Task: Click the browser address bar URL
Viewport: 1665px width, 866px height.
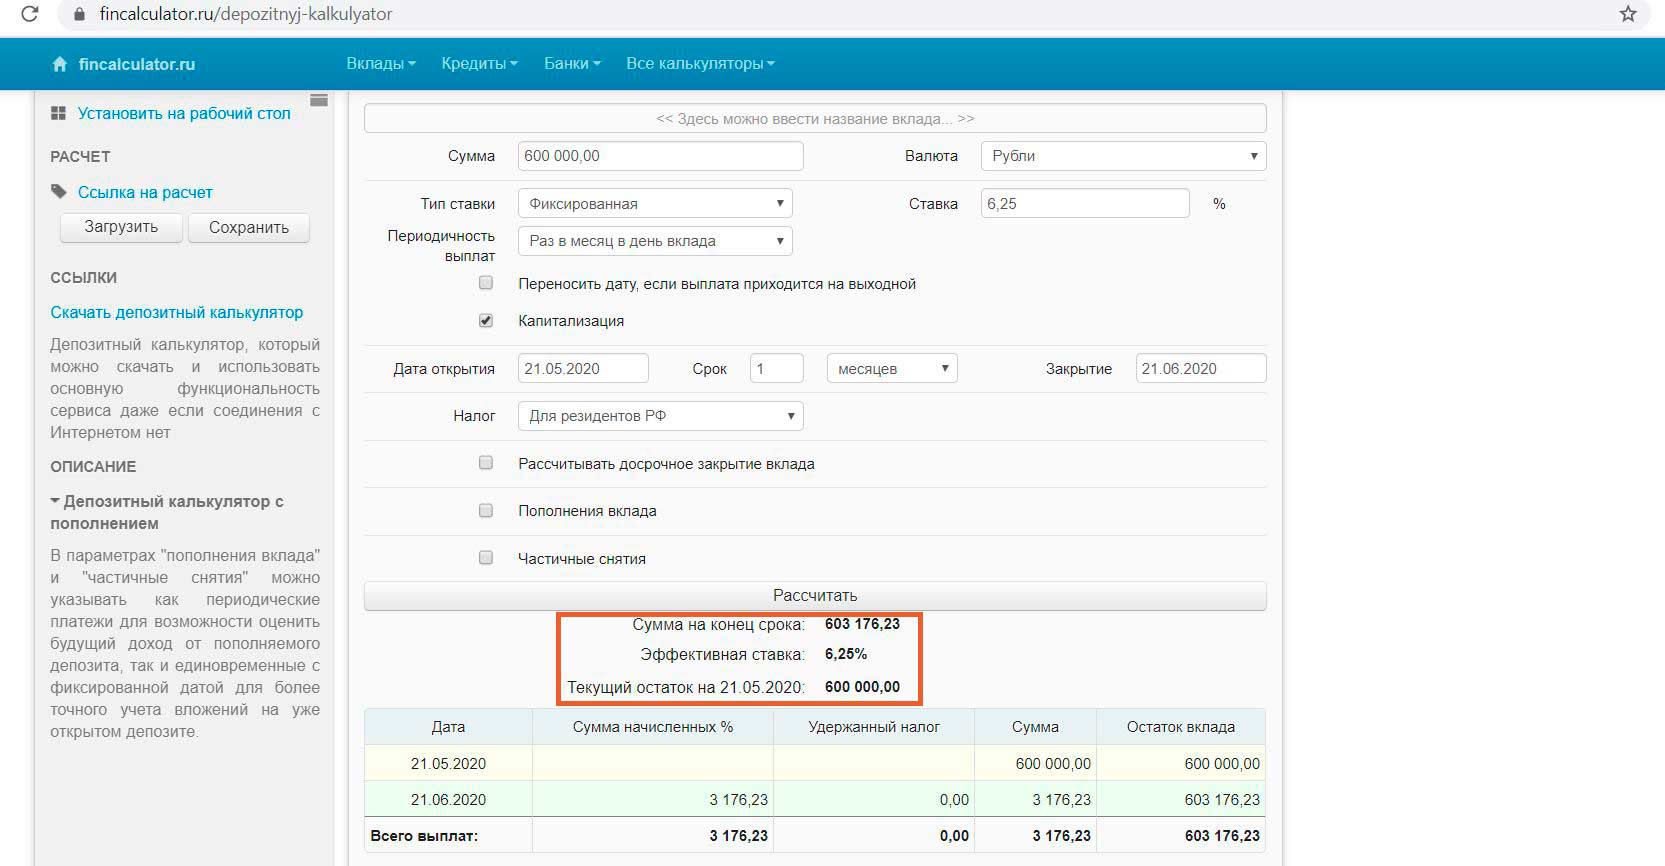Action: point(246,14)
